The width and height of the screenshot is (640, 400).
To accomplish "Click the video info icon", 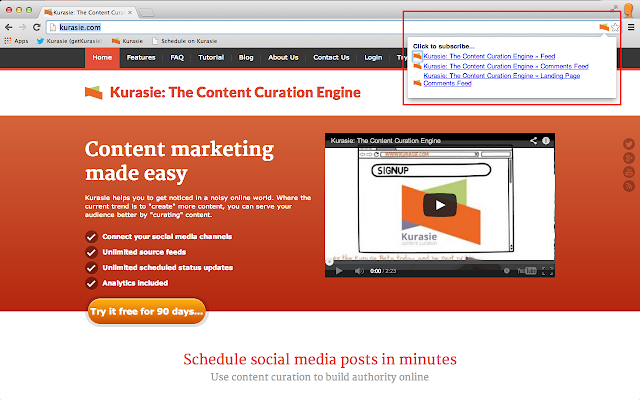I will (546, 140).
